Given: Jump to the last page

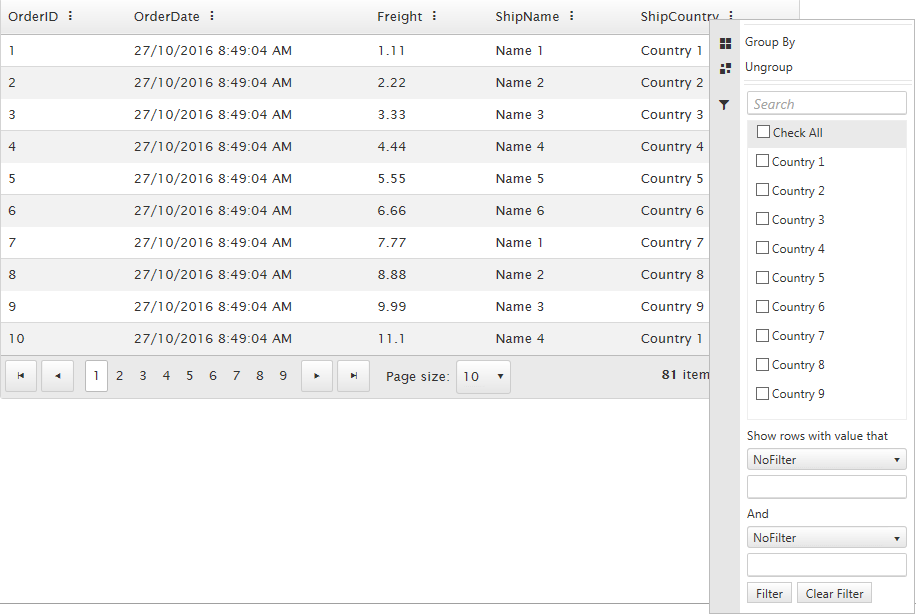Looking at the screenshot, I should (x=353, y=376).
